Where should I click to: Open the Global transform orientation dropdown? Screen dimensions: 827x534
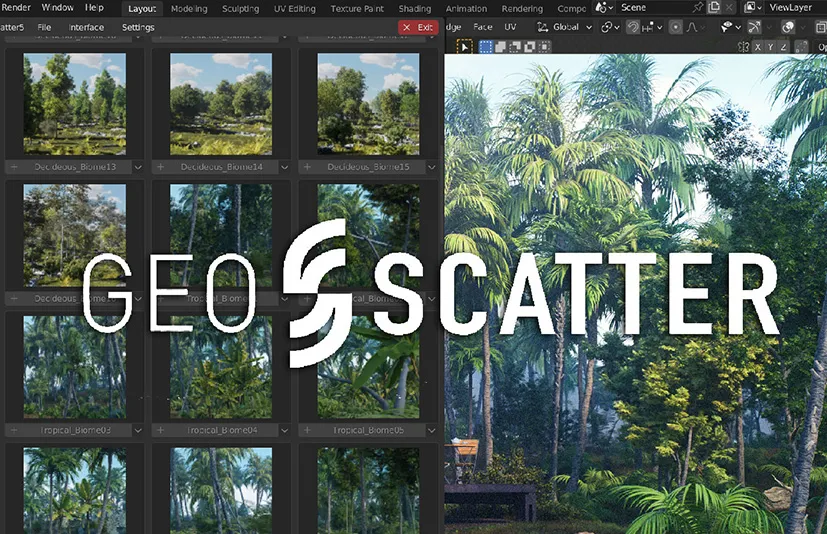(x=564, y=27)
